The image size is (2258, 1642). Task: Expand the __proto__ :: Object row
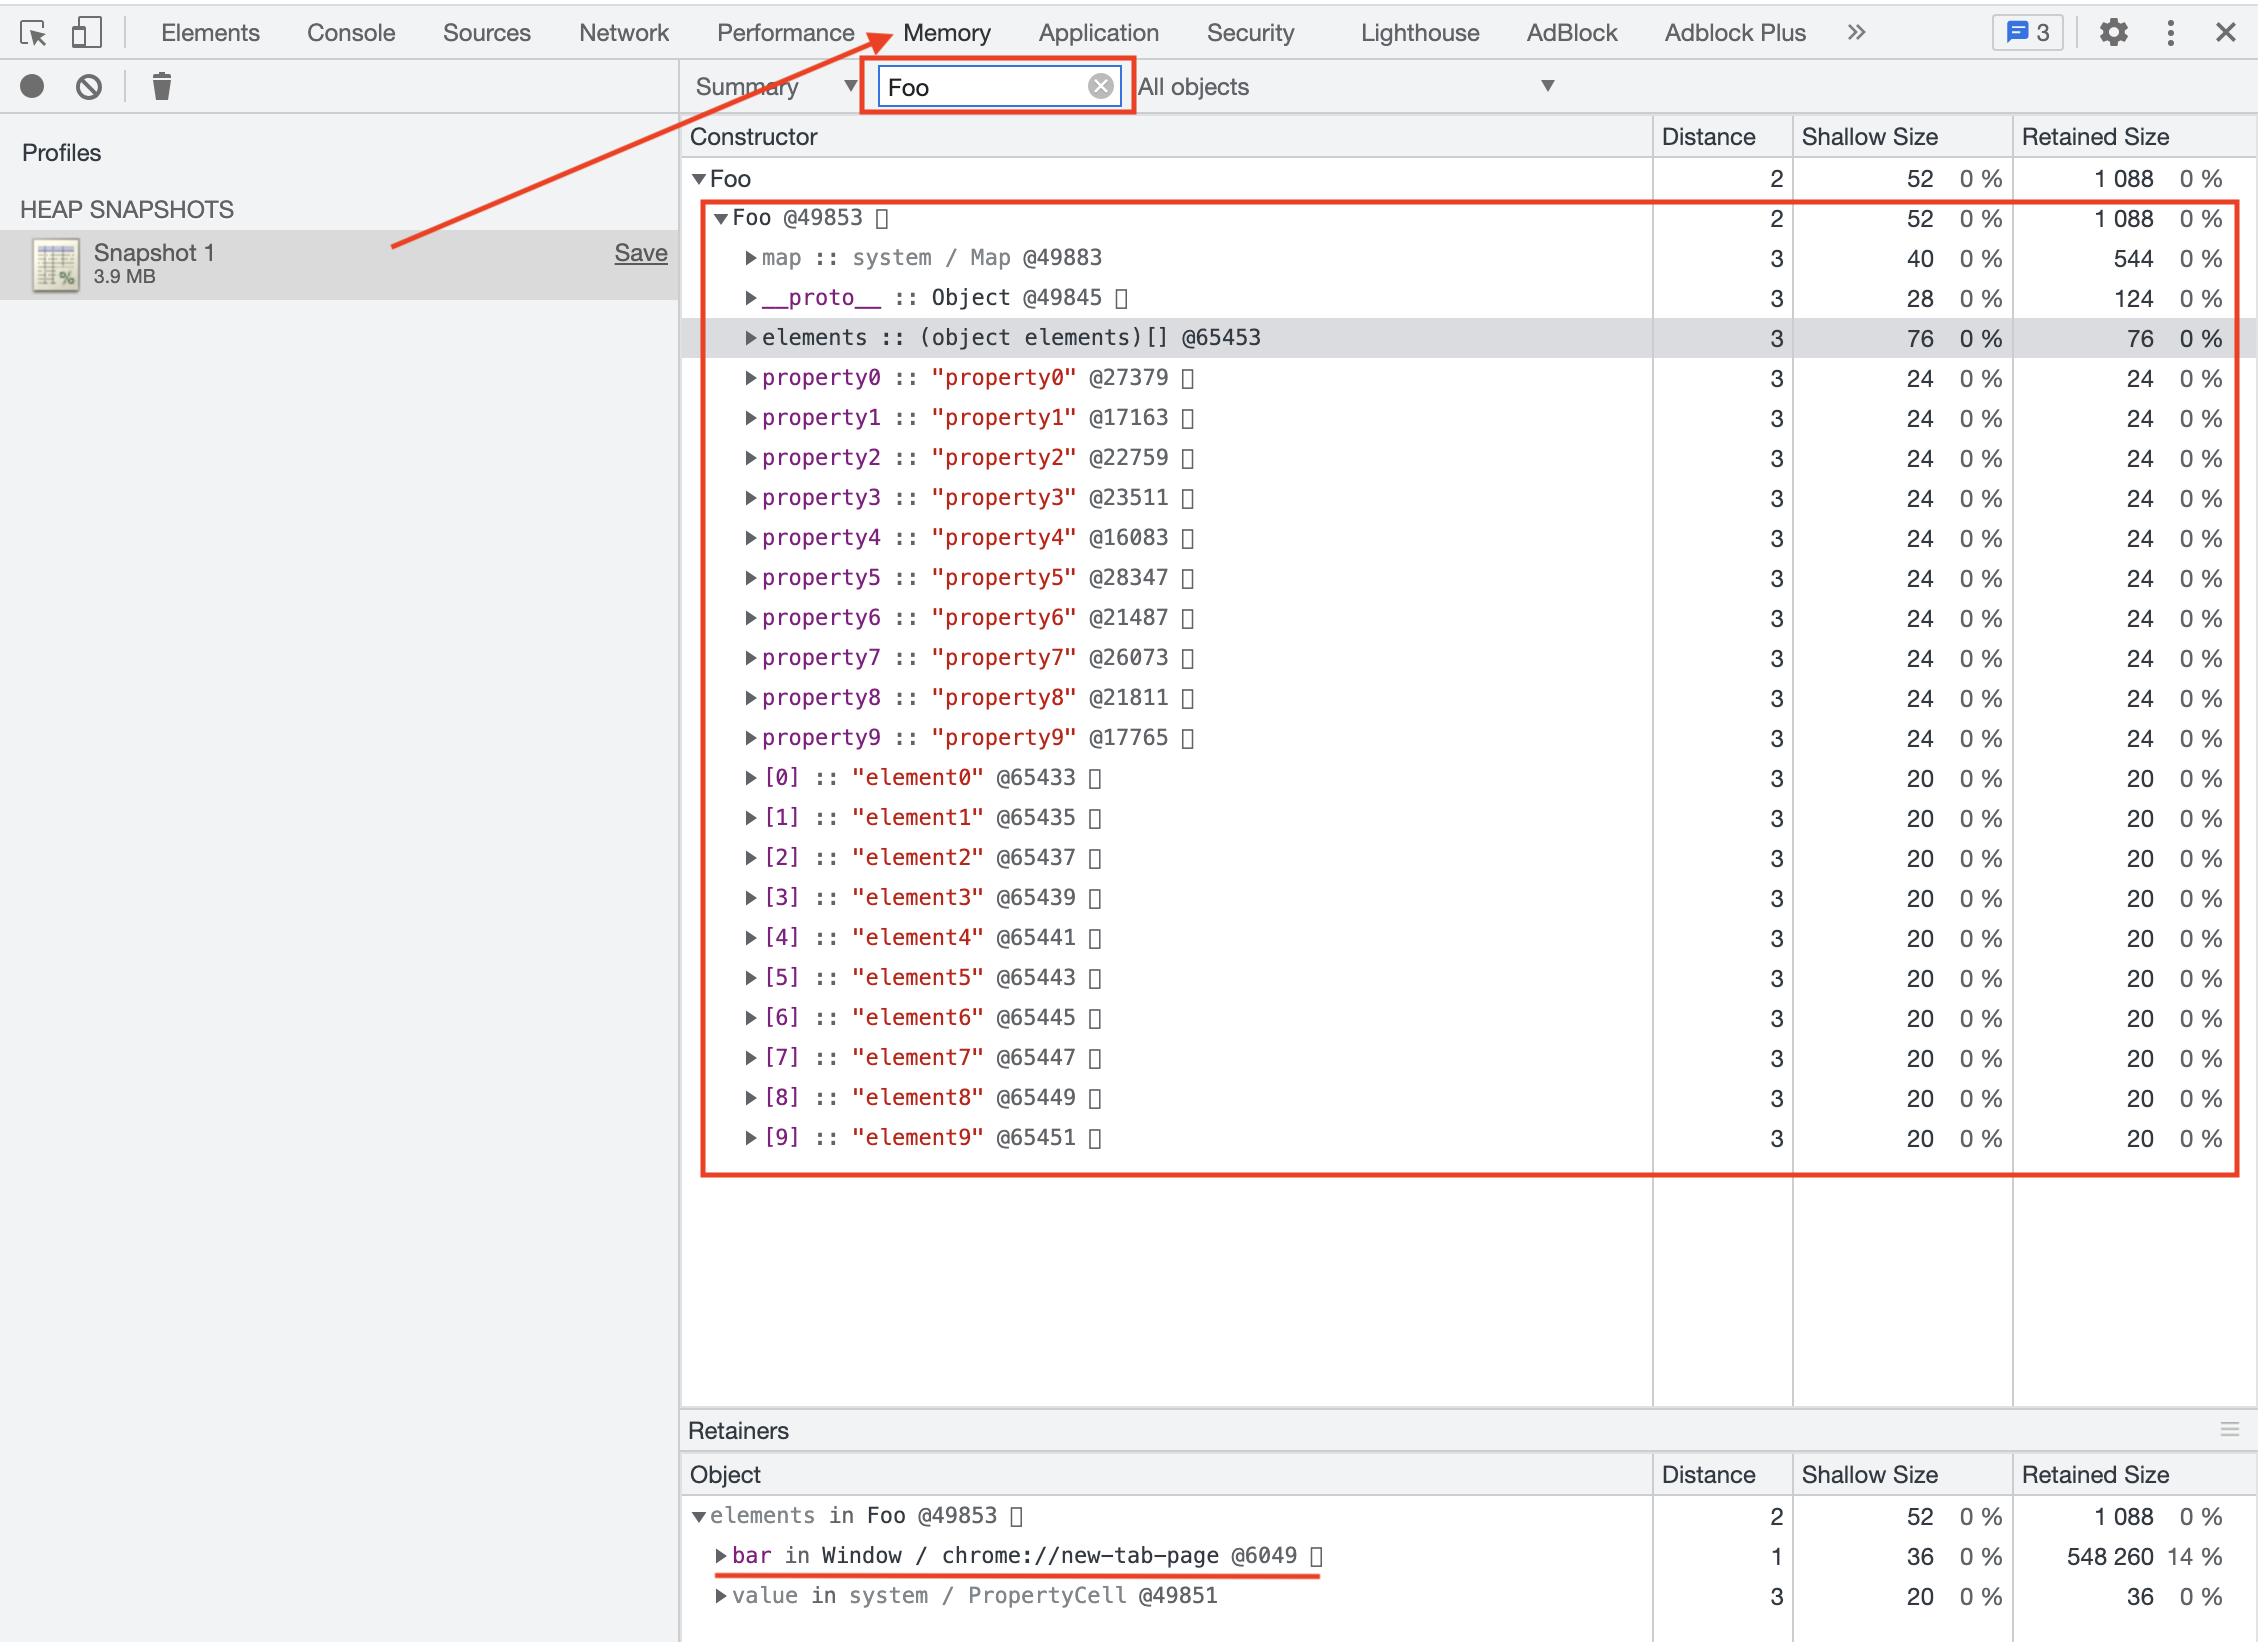[x=750, y=298]
